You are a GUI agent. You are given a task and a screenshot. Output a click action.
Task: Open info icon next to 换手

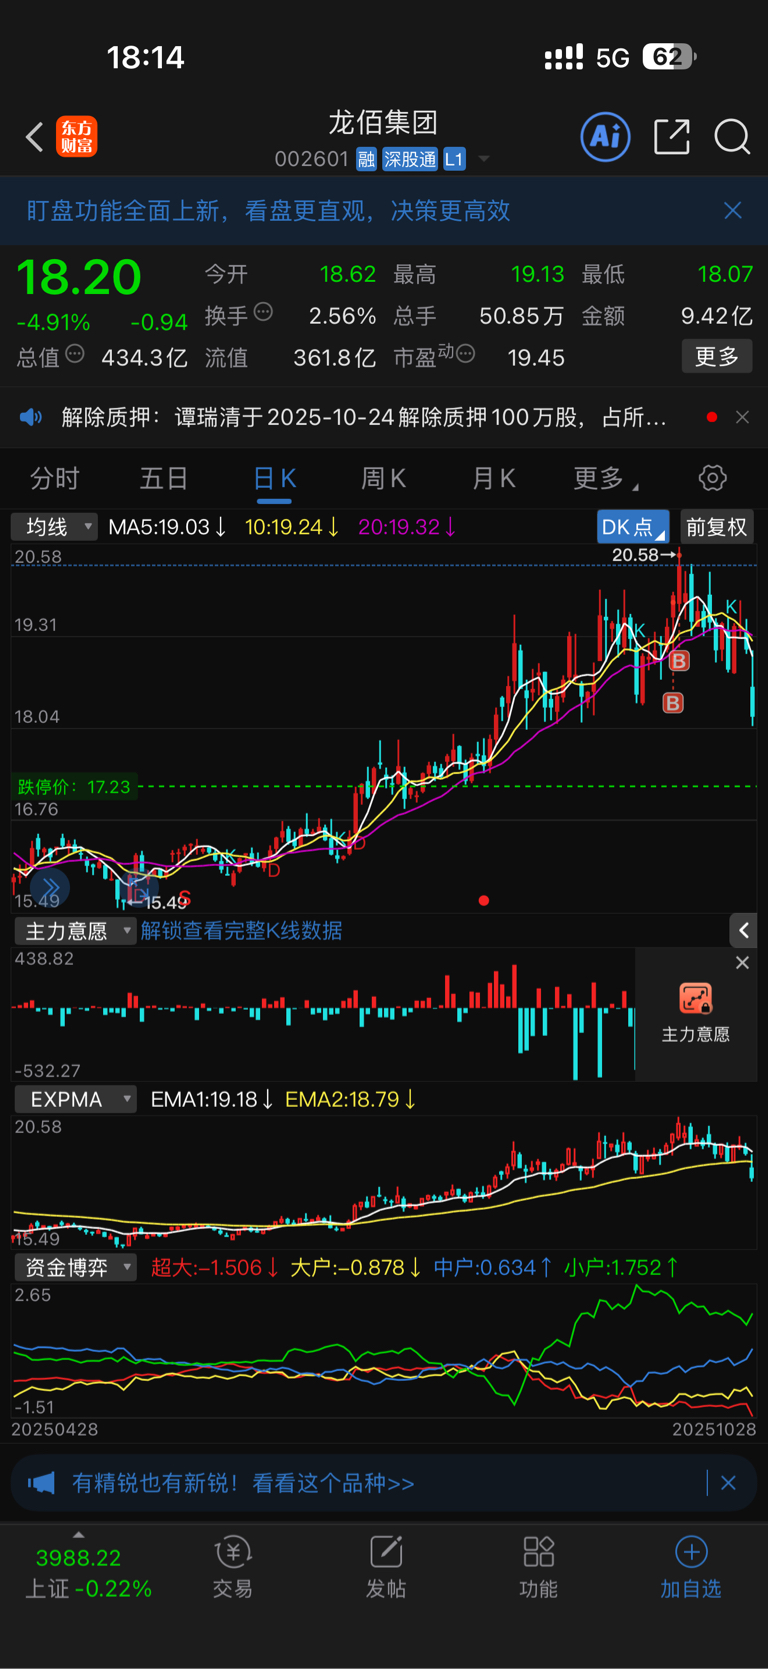click(263, 312)
